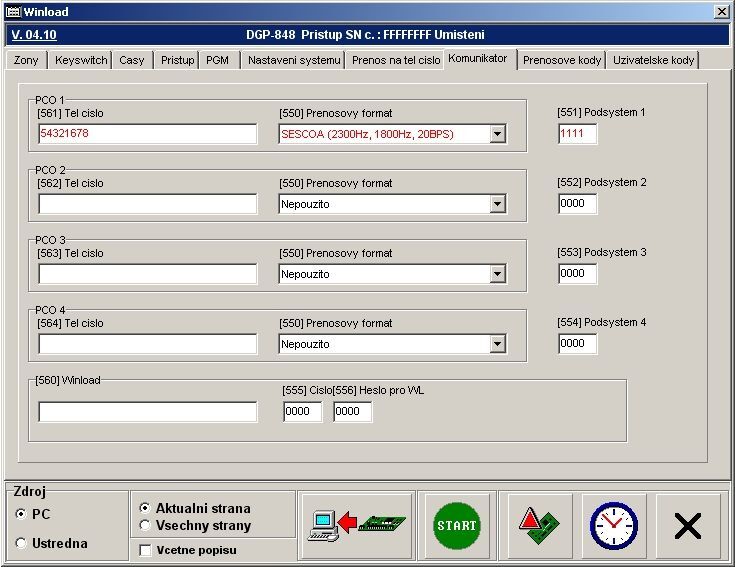Focus the Podsystem 1 code field

[x=577, y=134]
